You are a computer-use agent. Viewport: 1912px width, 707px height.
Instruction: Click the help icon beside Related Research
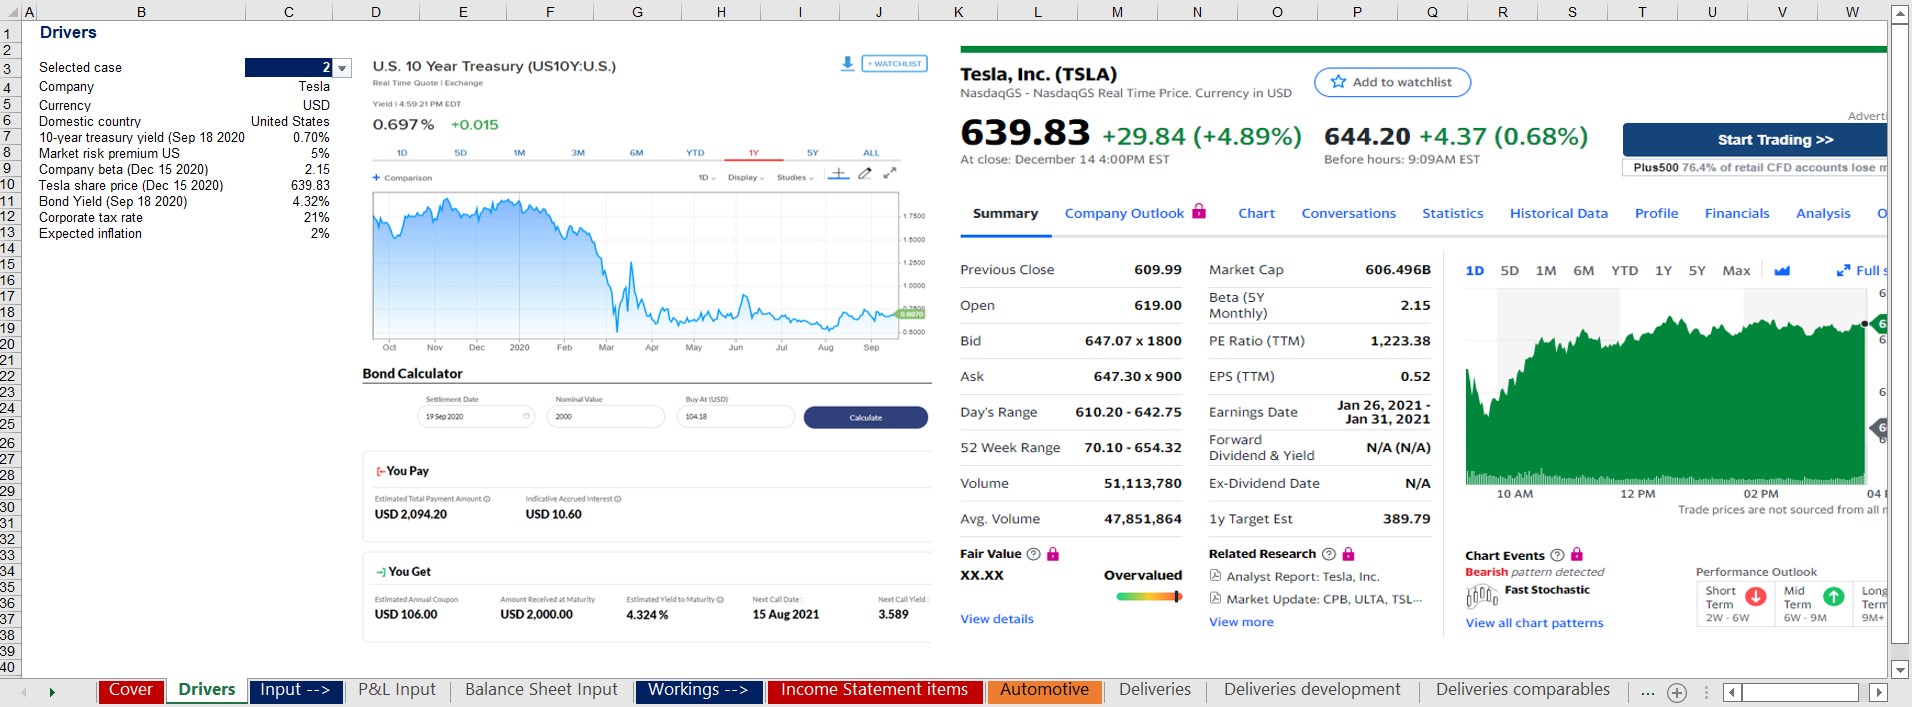(x=1329, y=554)
